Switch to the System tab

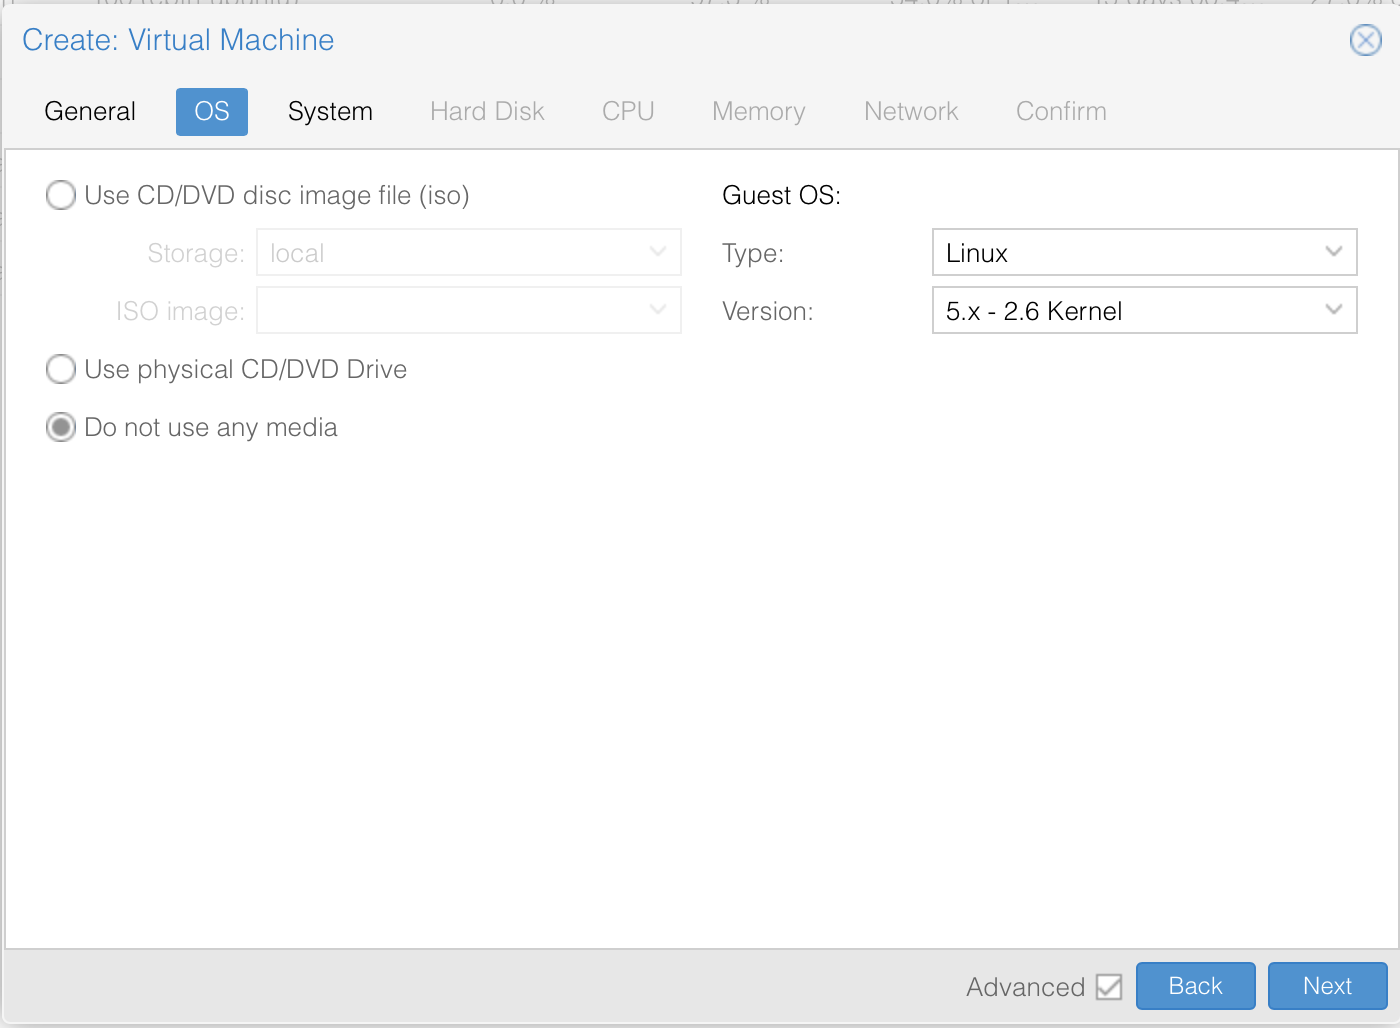330,111
